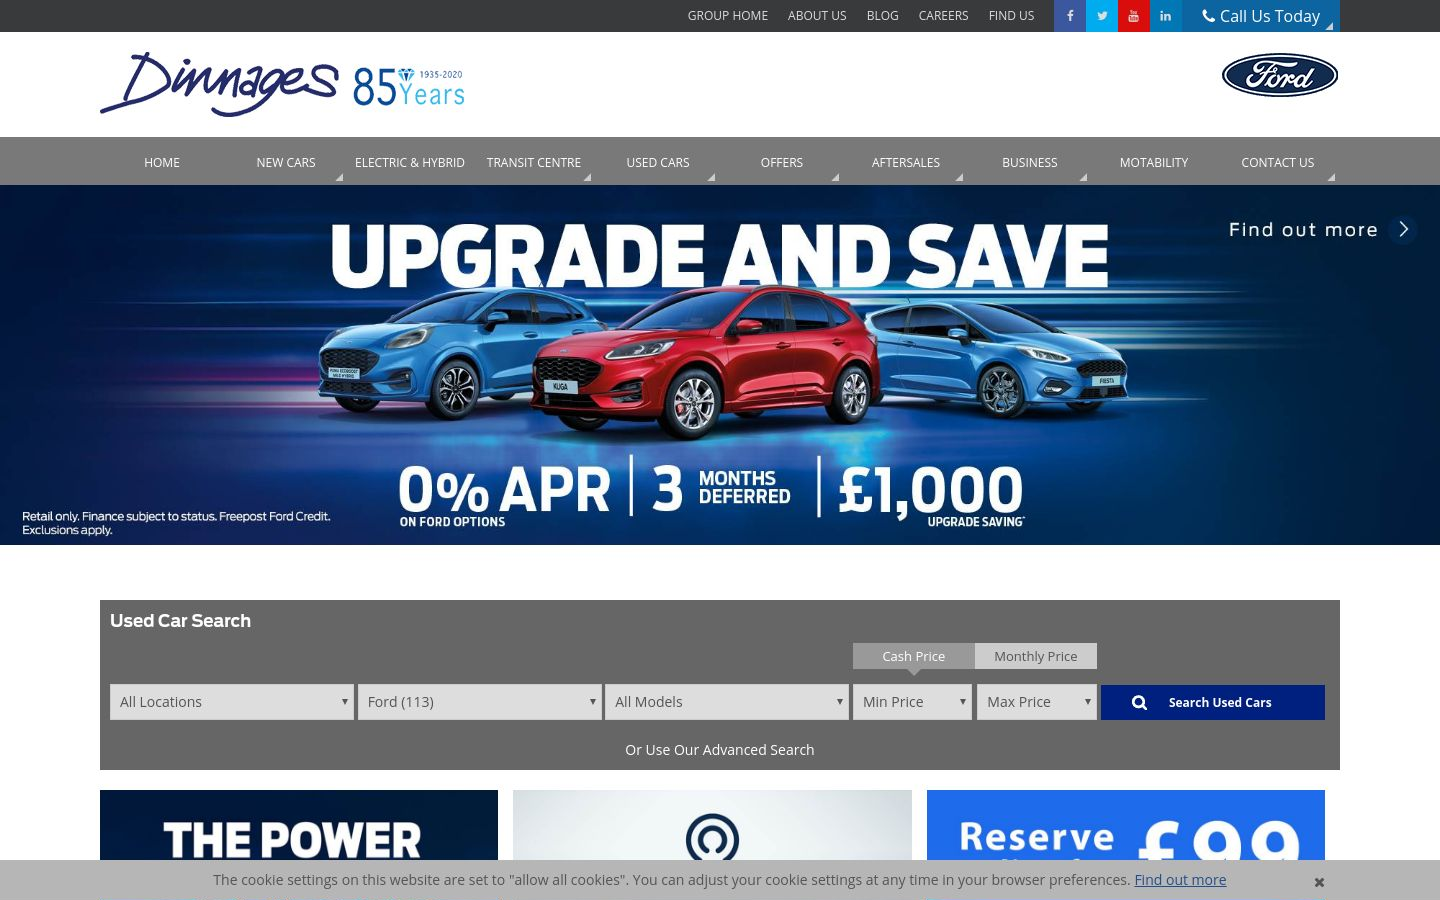This screenshot has width=1440, height=900.
Task: Expand the Contact Us menu
Action: 1278,162
